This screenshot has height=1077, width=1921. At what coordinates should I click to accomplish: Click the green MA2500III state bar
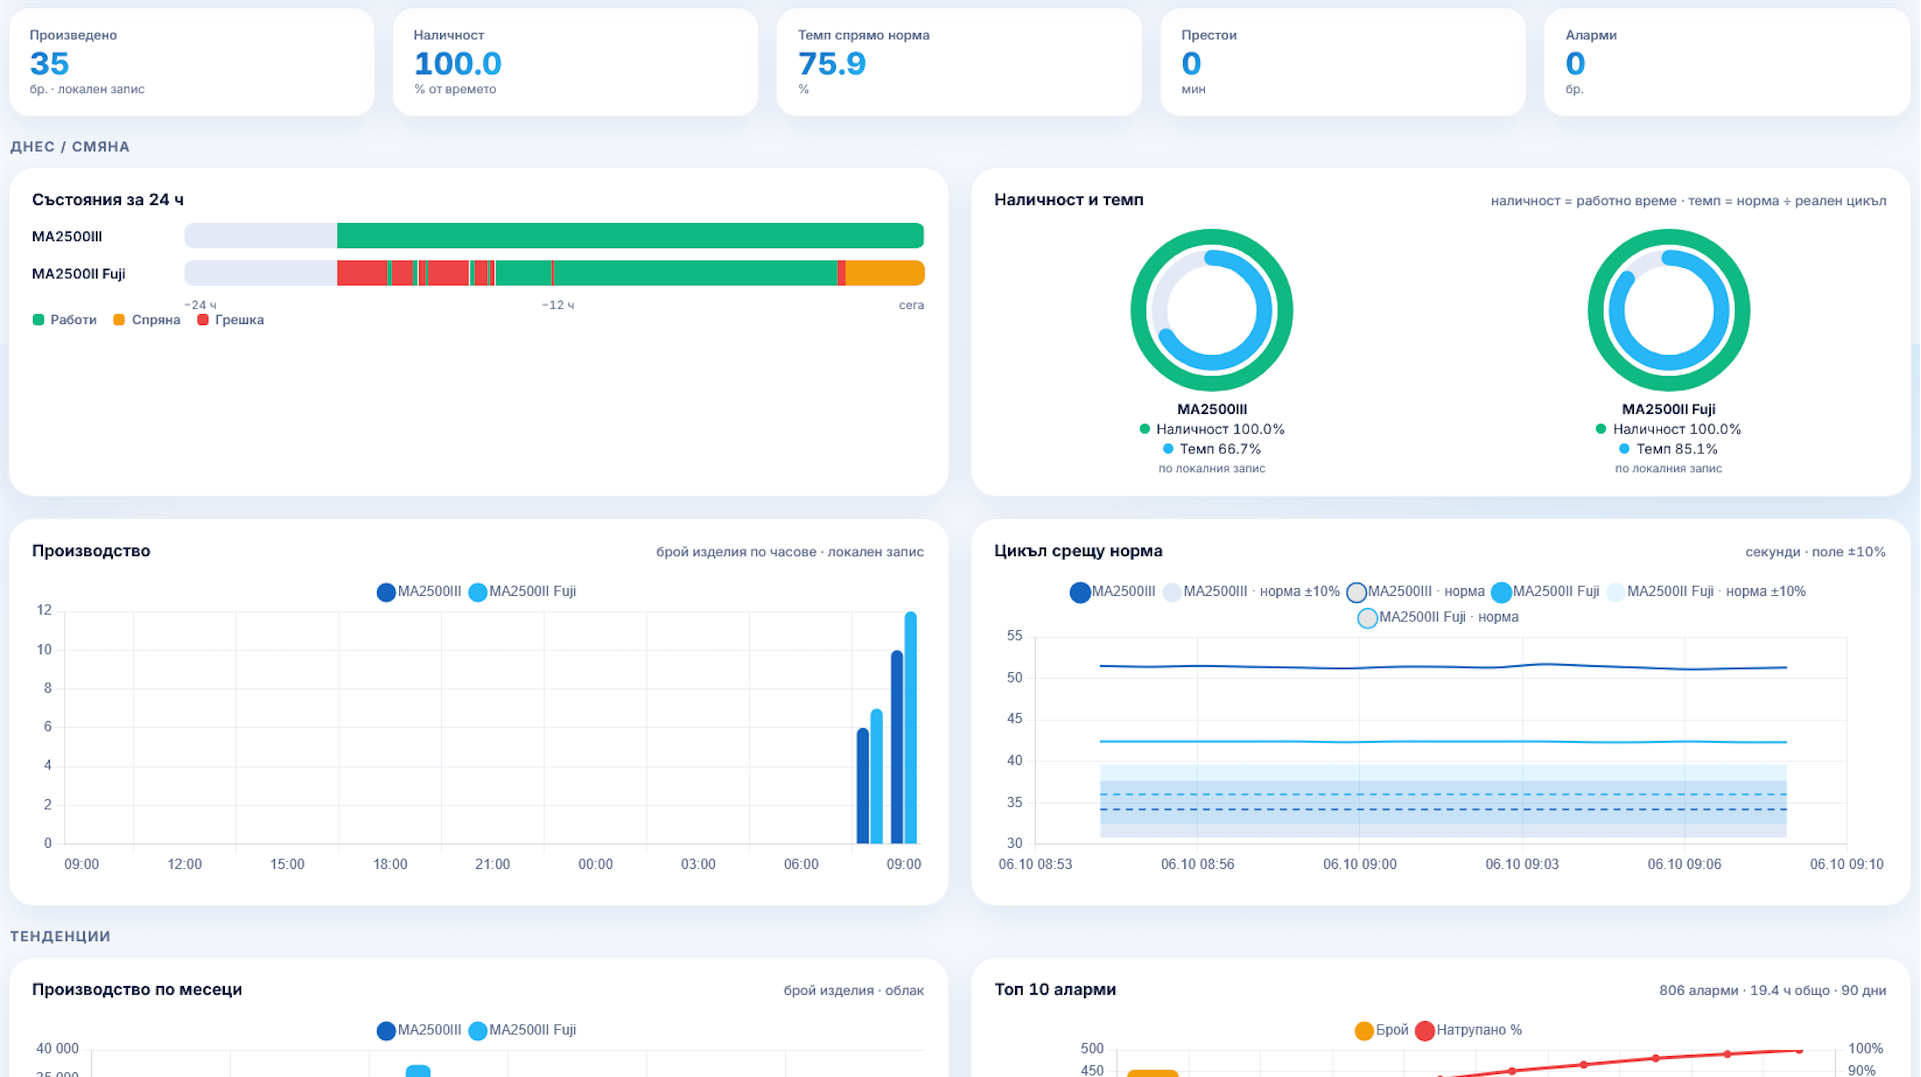click(630, 236)
